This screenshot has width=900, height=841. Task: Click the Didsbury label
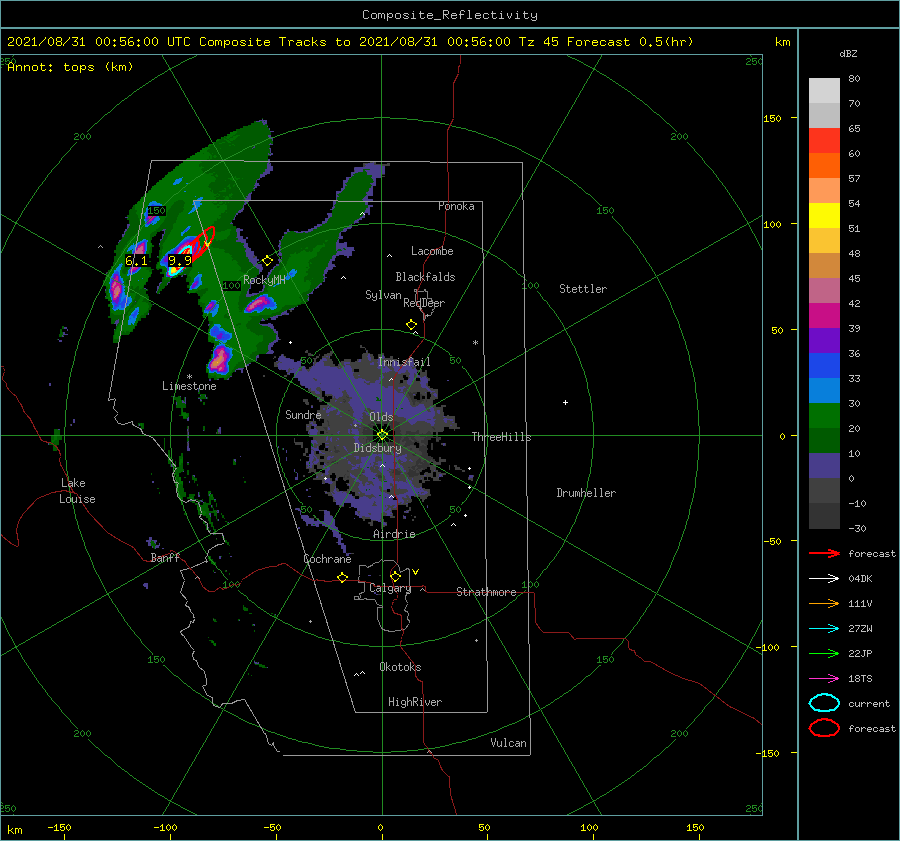click(x=377, y=448)
